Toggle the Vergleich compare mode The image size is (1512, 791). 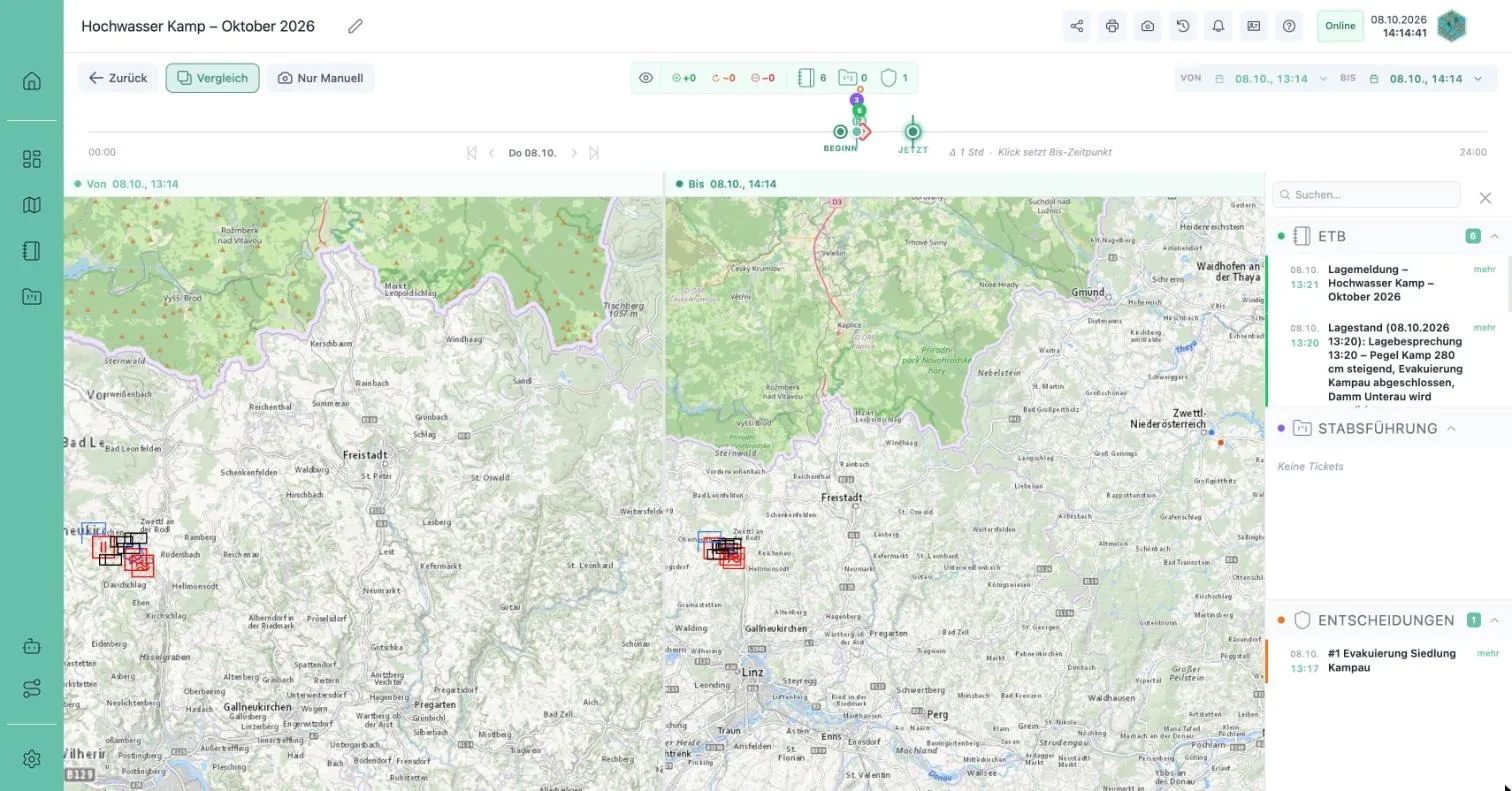(x=212, y=78)
